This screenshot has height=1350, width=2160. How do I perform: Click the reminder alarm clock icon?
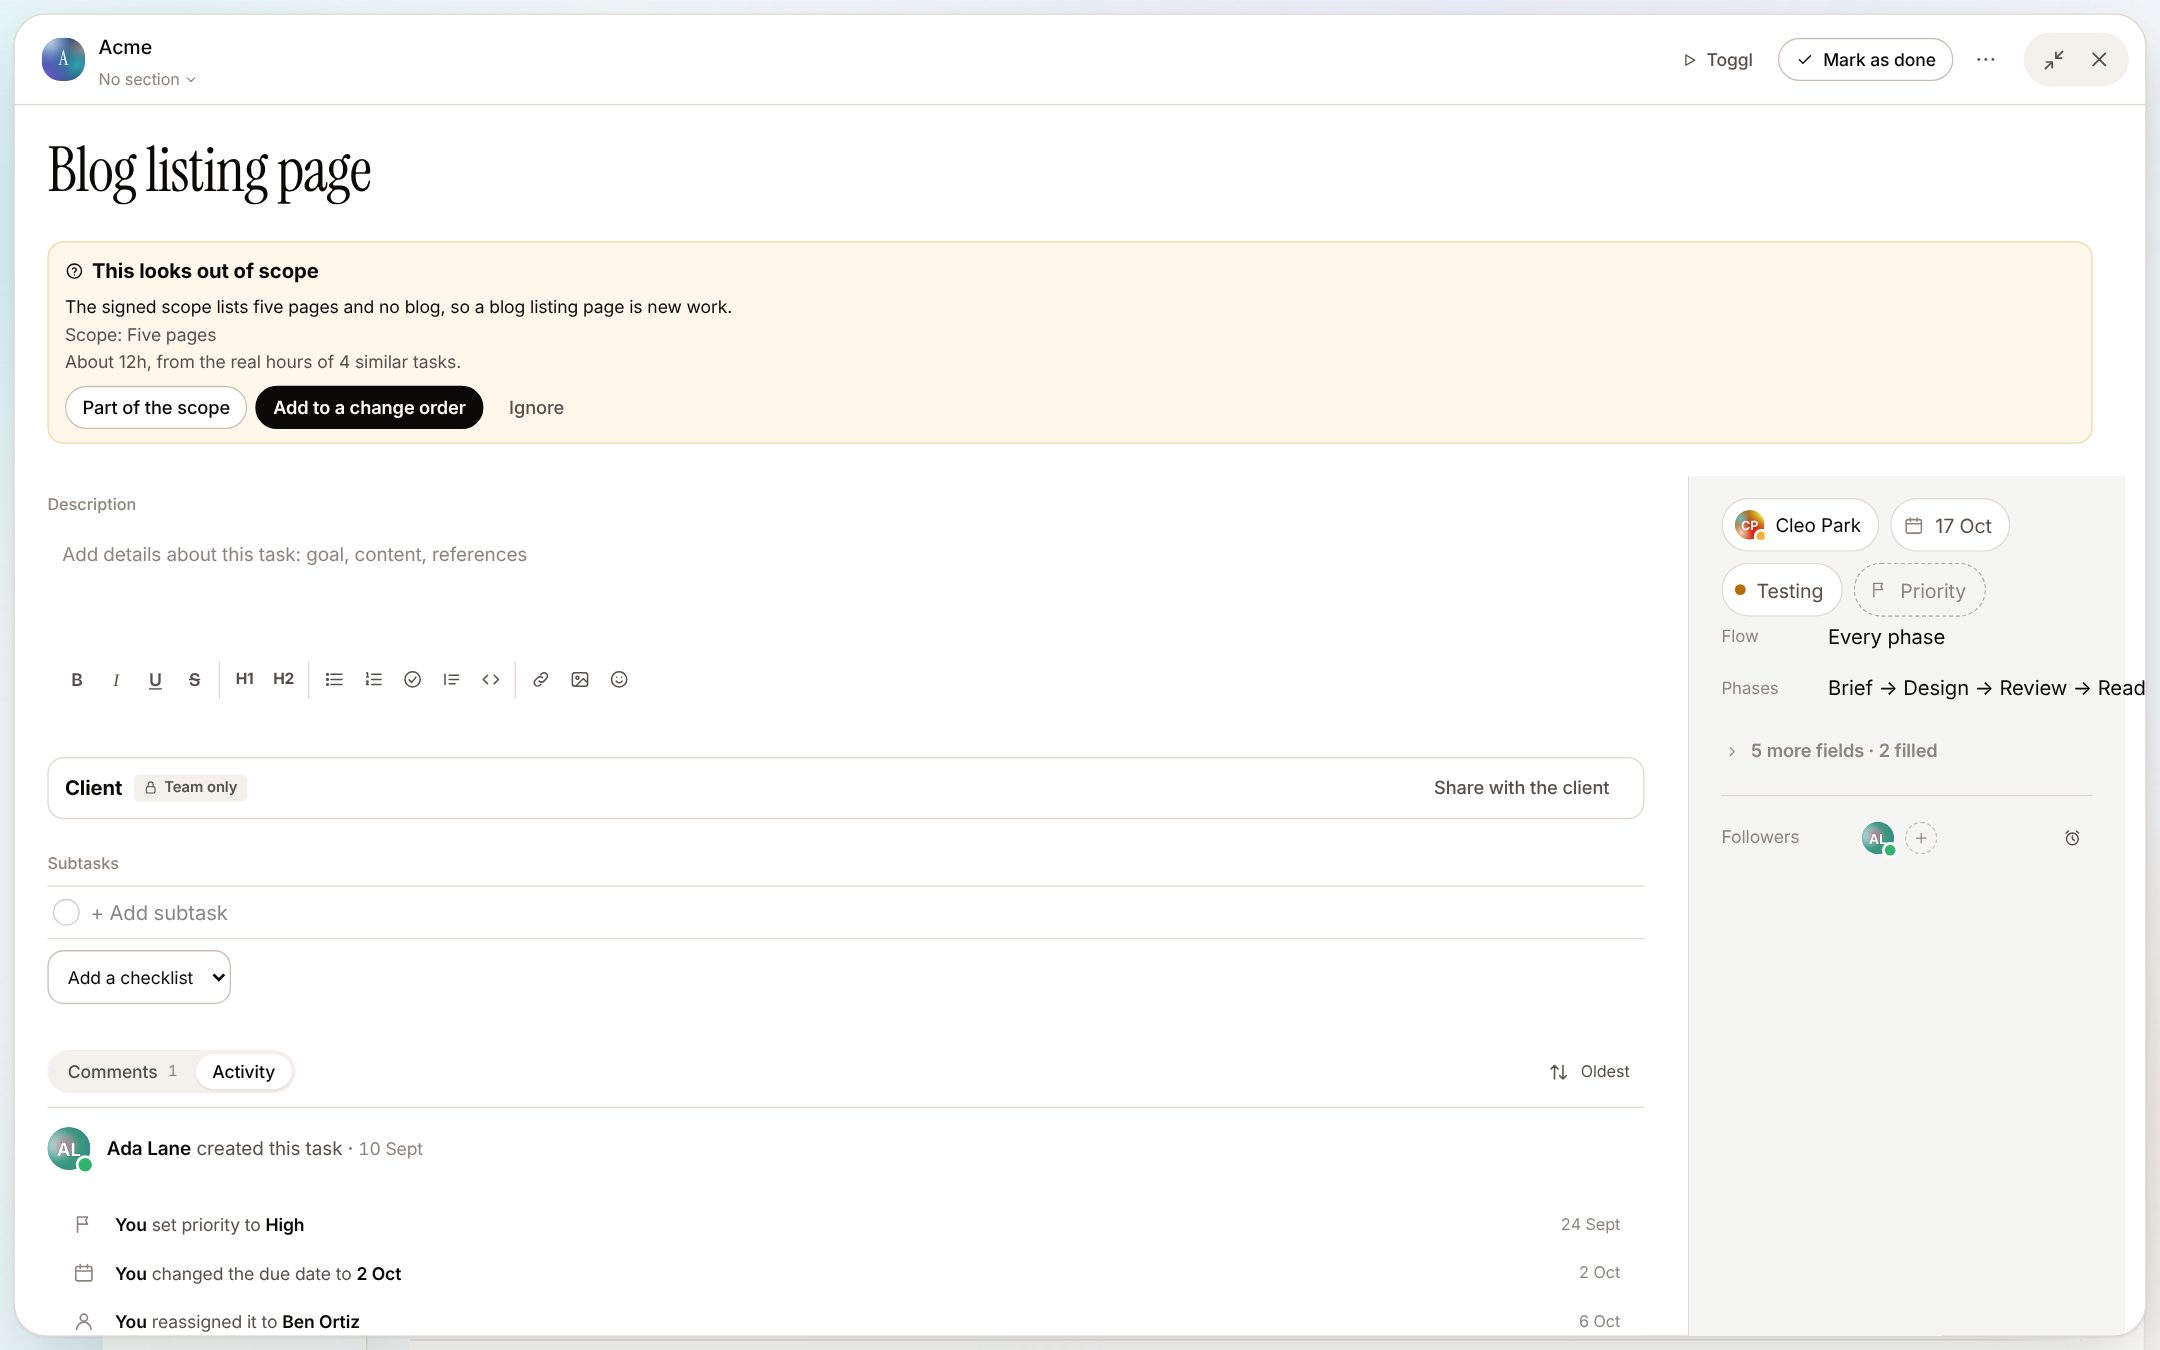2072,838
